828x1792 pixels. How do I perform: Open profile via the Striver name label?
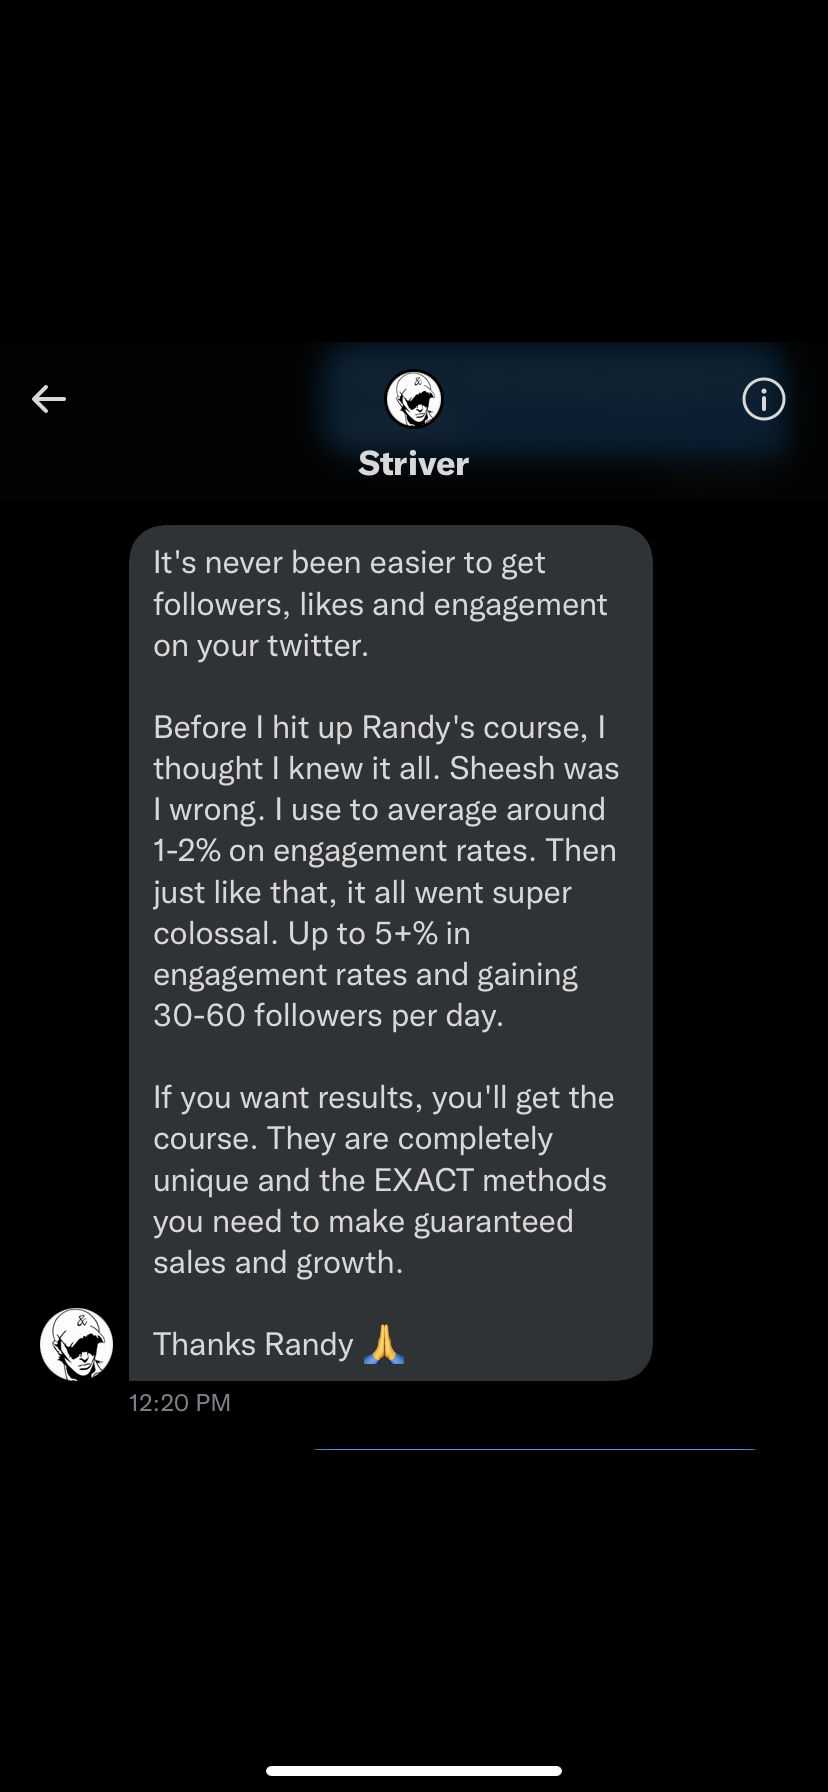coord(413,463)
